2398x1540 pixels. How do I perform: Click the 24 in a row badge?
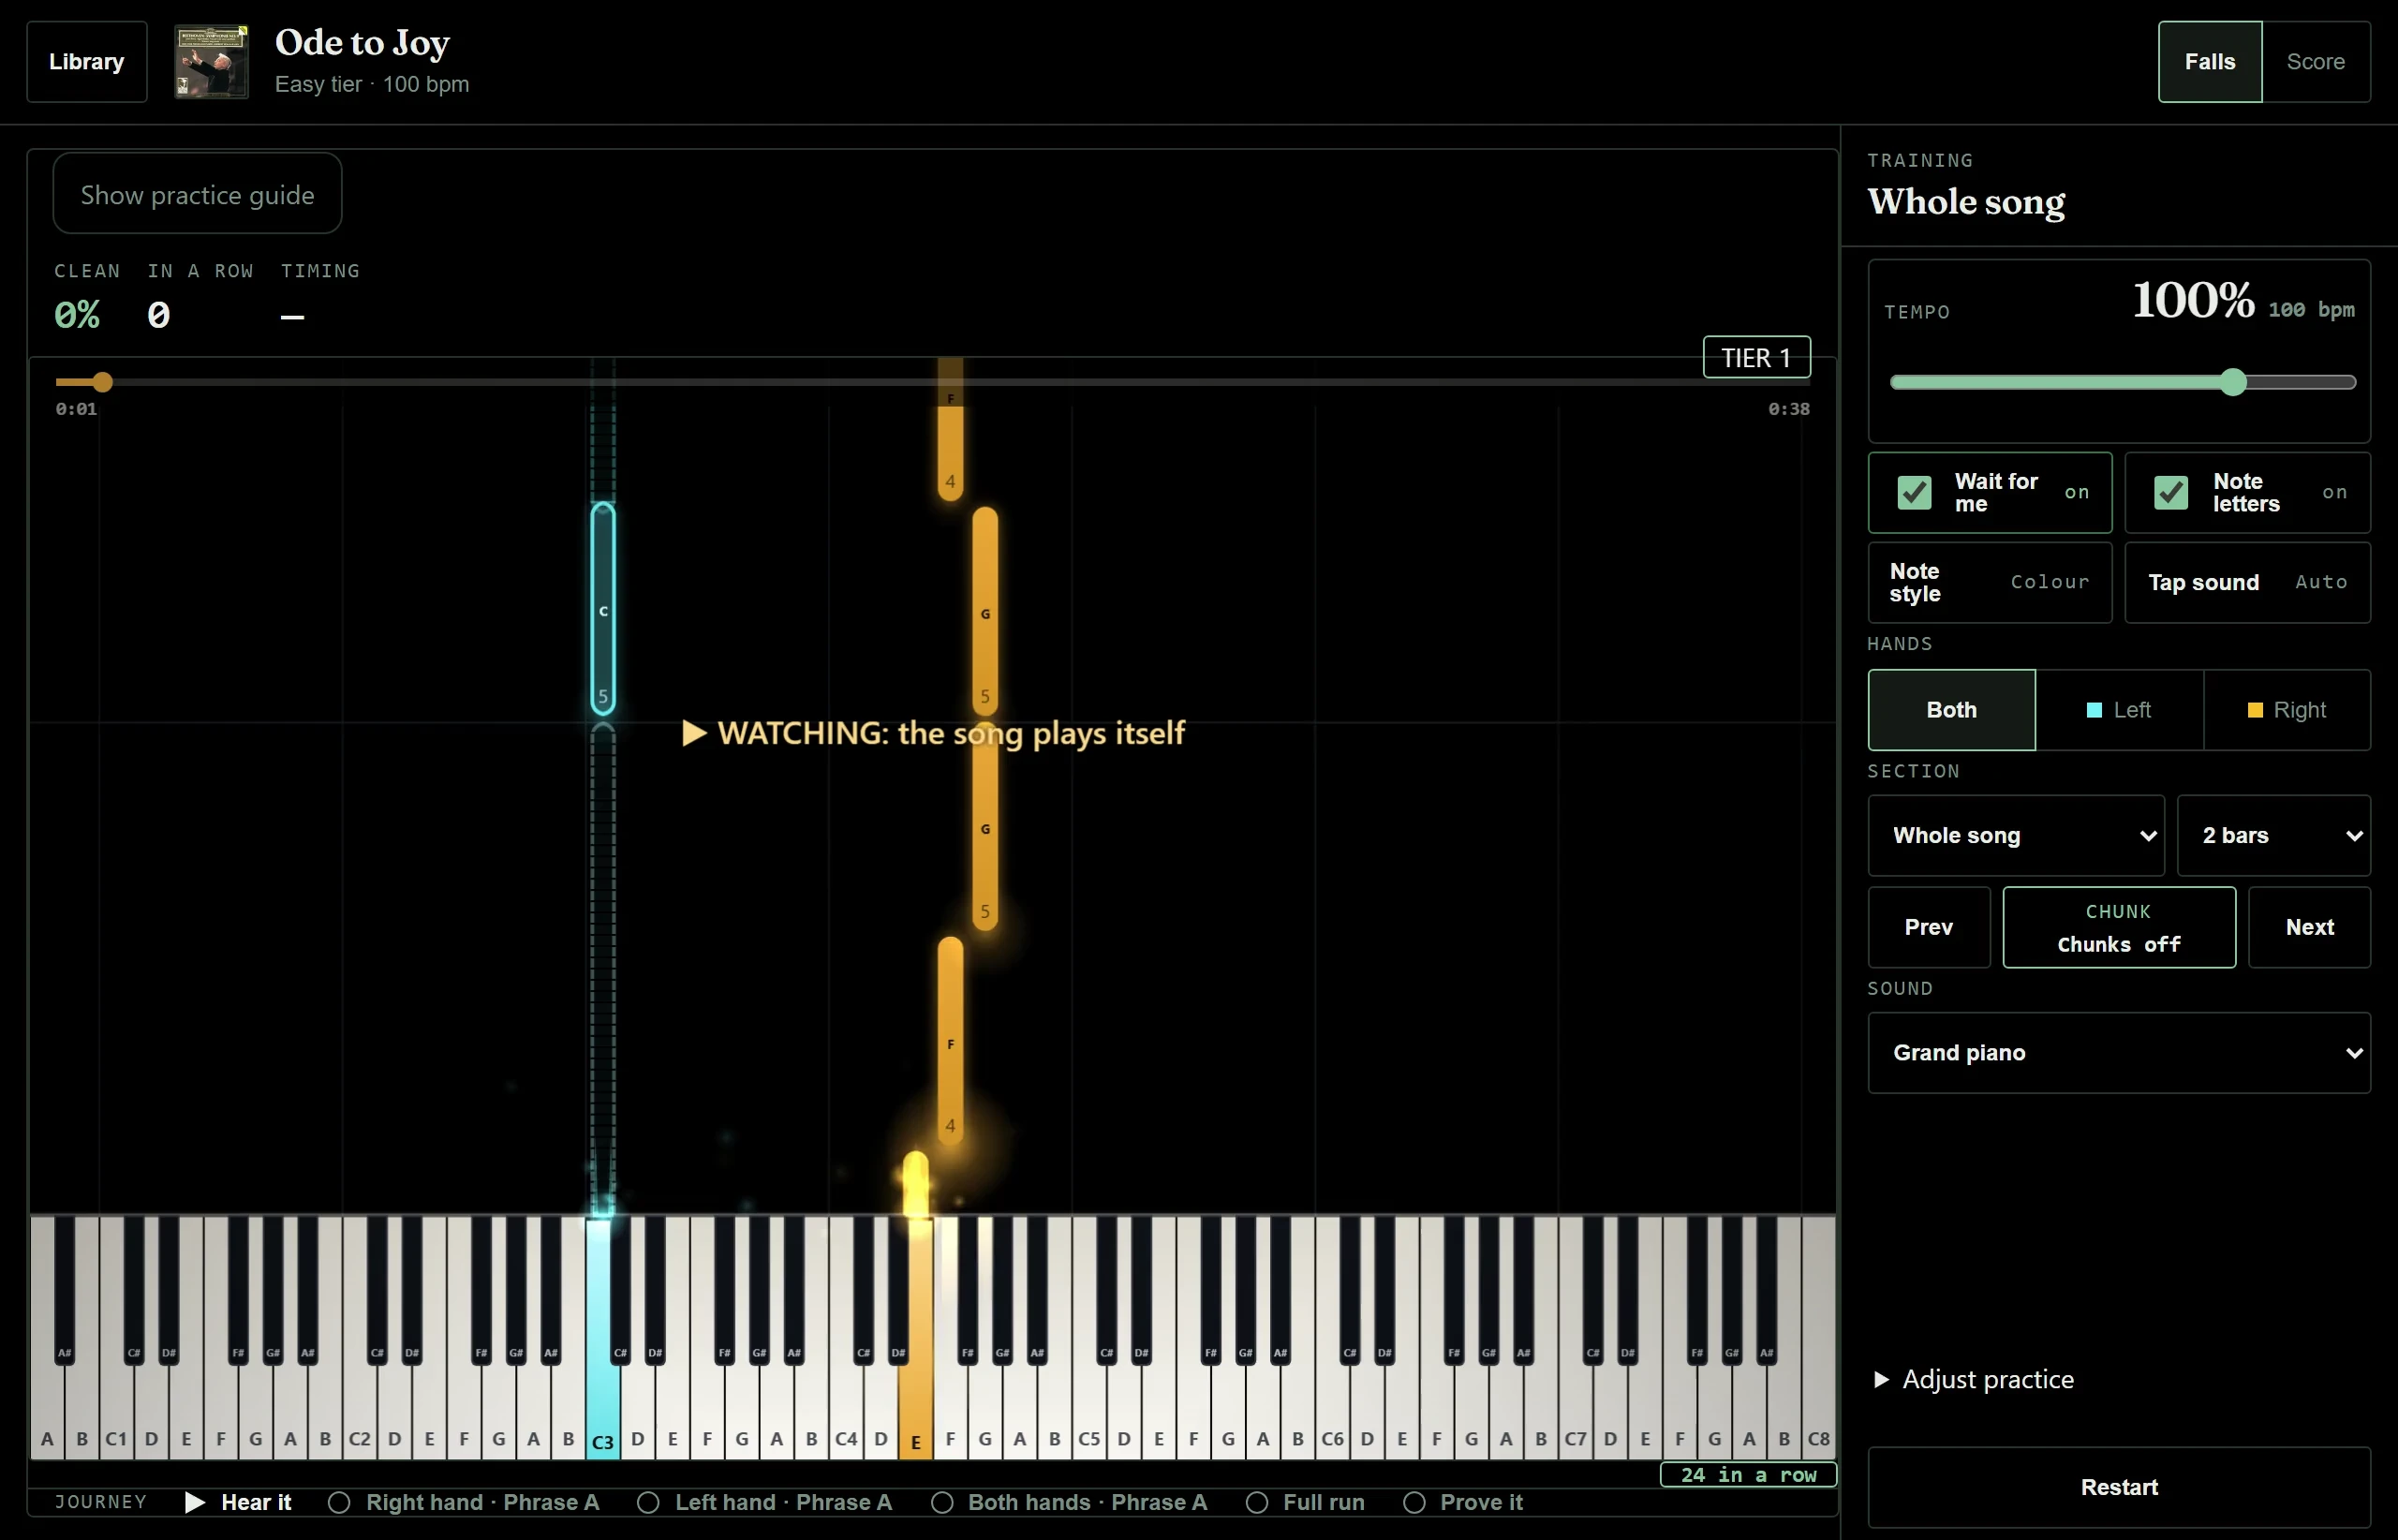click(1748, 1475)
